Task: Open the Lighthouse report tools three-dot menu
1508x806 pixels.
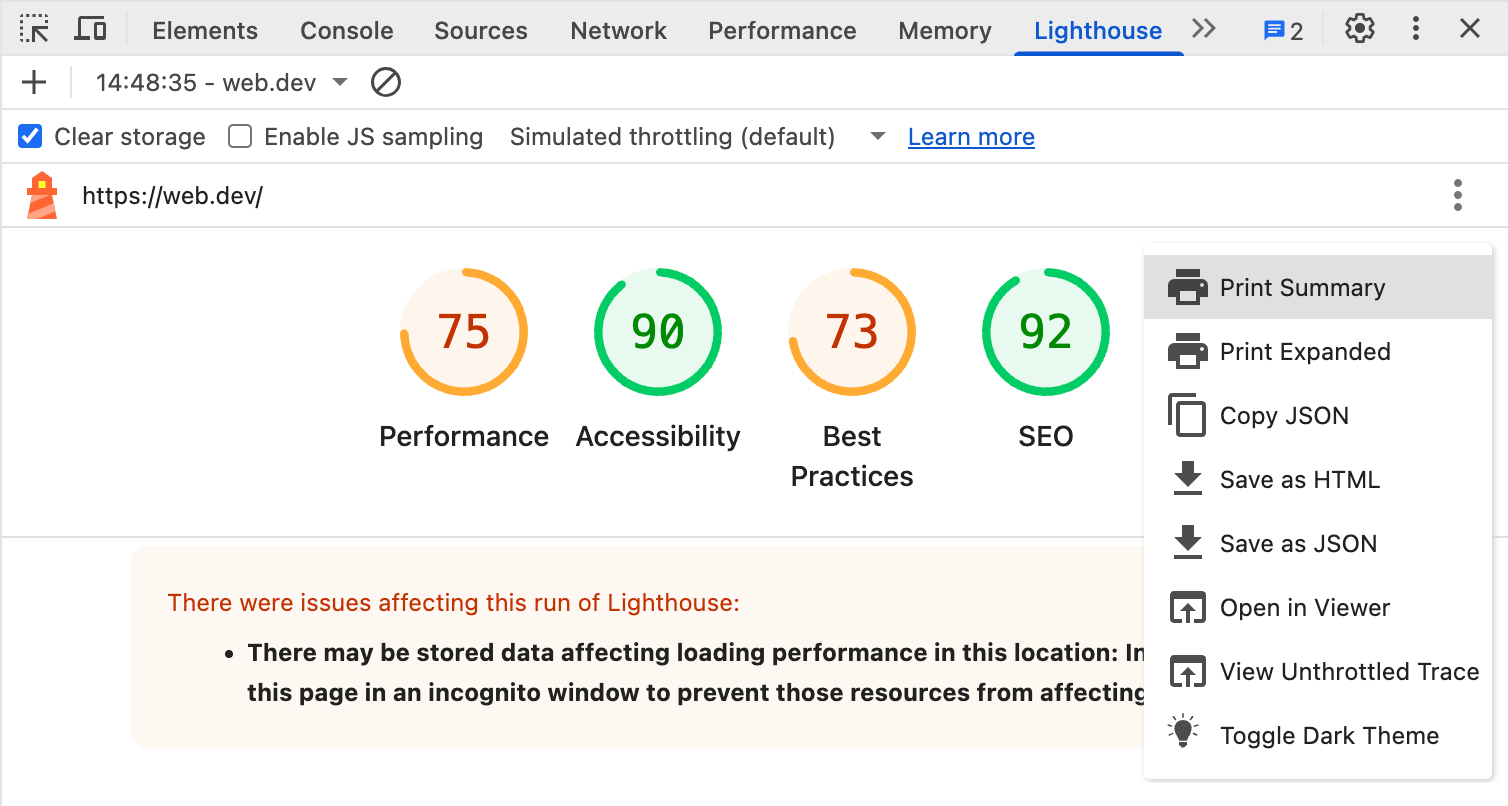Action: (1457, 195)
